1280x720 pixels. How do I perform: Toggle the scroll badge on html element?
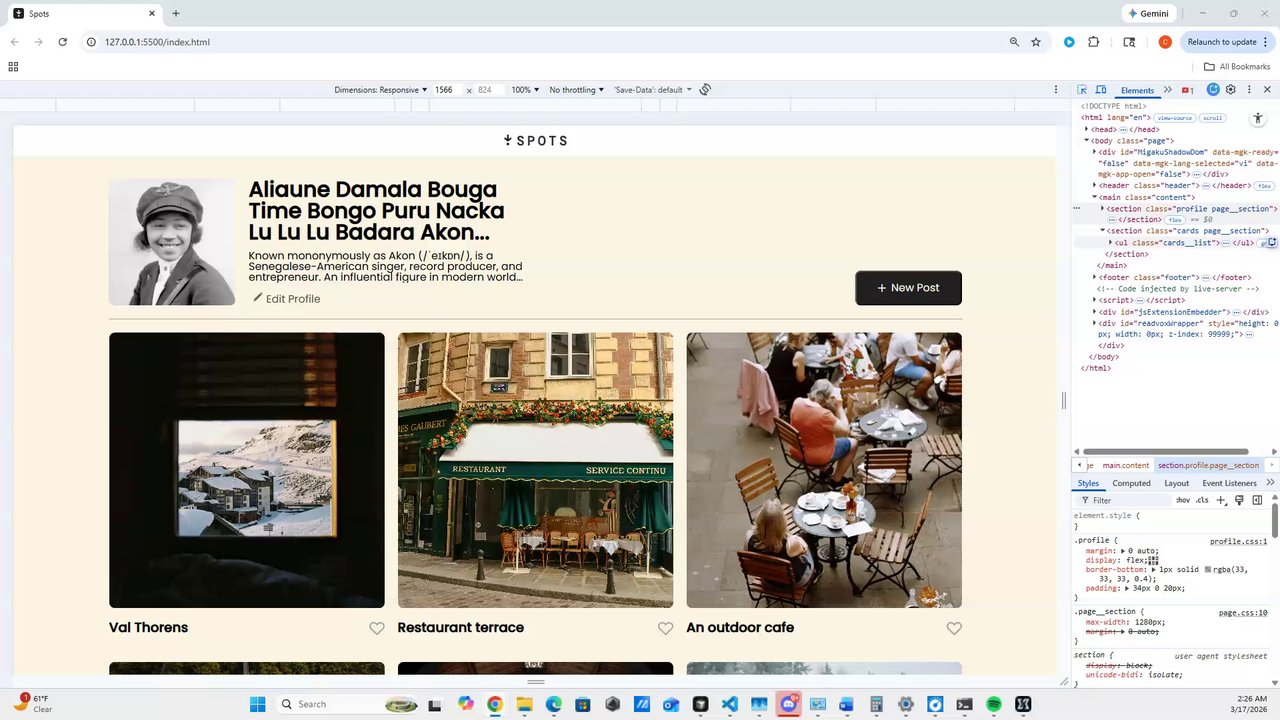pos(1212,118)
